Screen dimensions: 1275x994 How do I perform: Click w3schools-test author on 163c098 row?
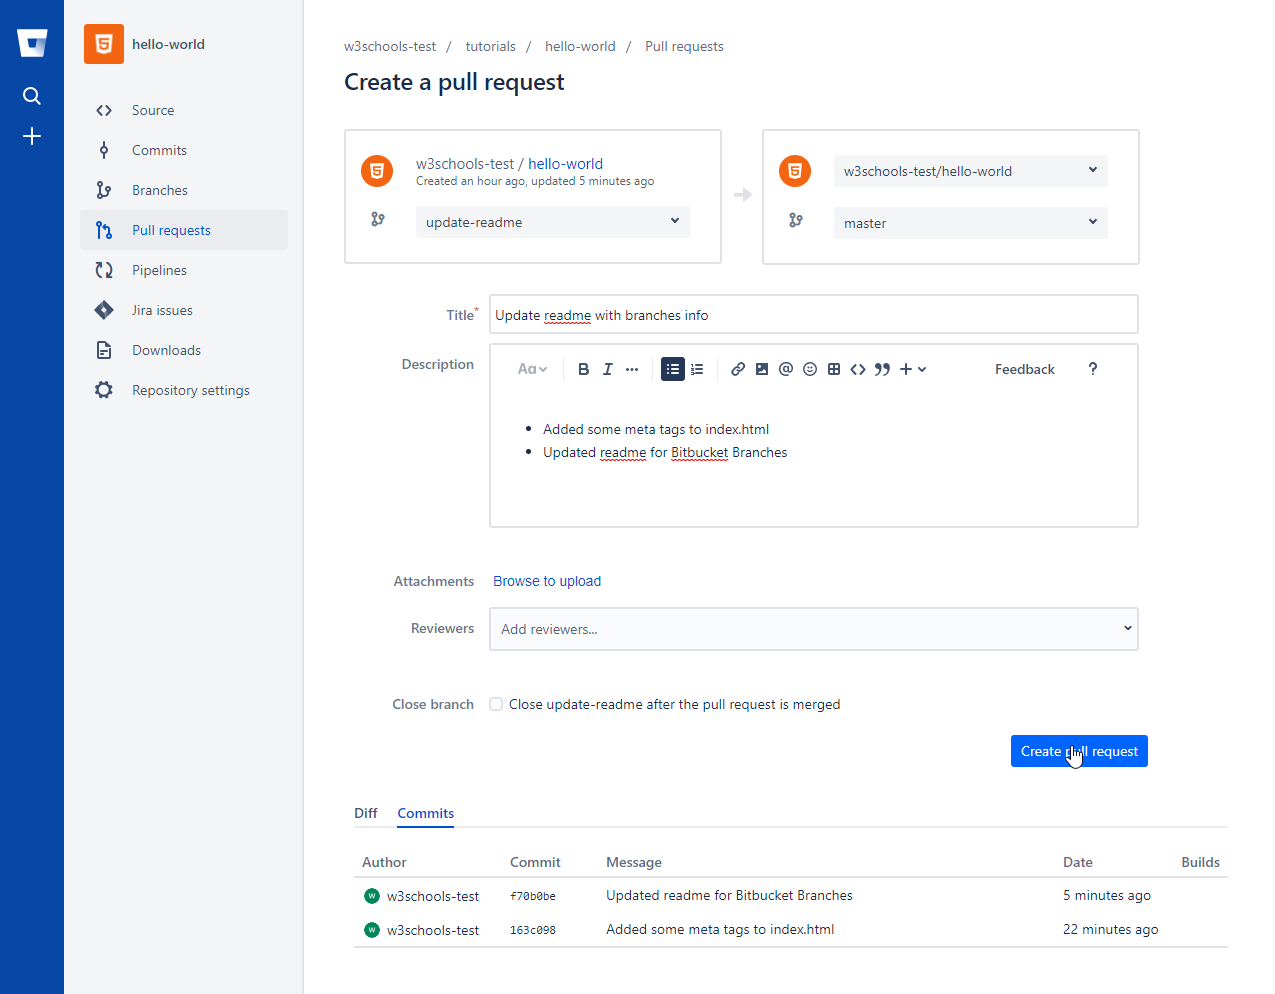(x=433, y=930)
